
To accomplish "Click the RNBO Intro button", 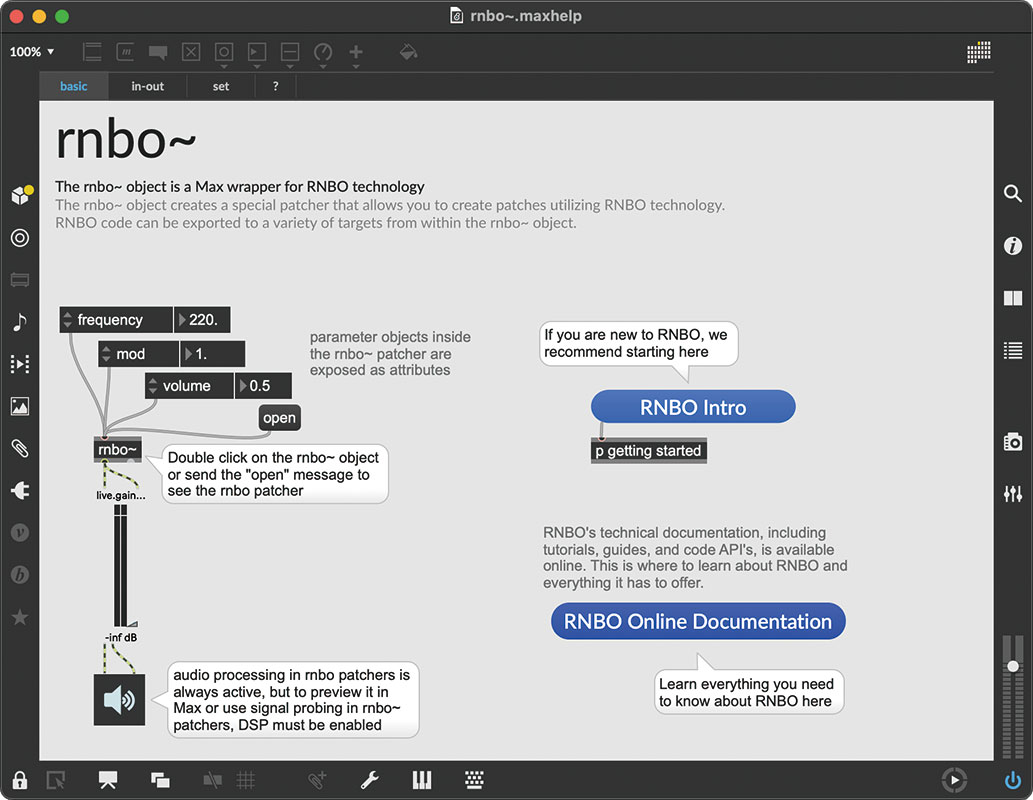I will [x=693, y=407].
